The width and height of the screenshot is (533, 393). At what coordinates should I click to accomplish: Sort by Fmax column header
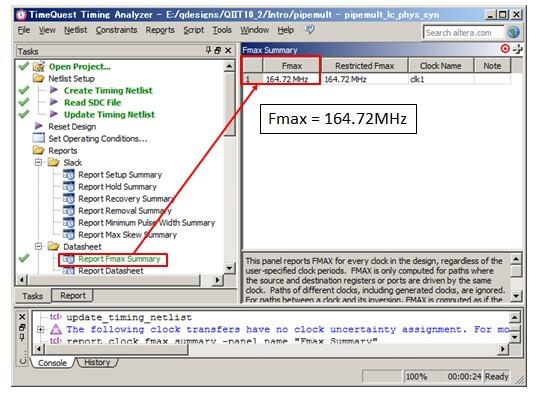(x=292, y=66)
